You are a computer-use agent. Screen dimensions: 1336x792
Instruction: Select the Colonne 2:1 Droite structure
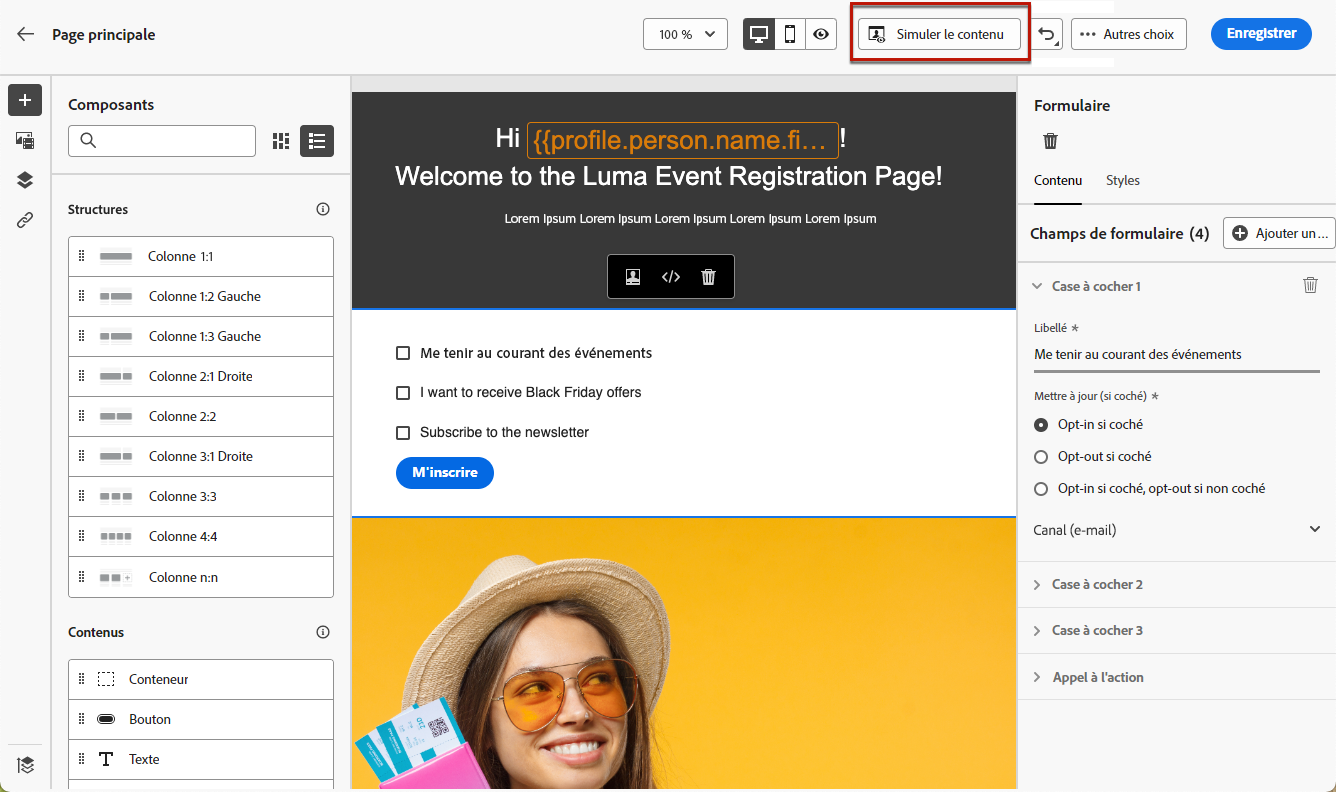(201, 376)
